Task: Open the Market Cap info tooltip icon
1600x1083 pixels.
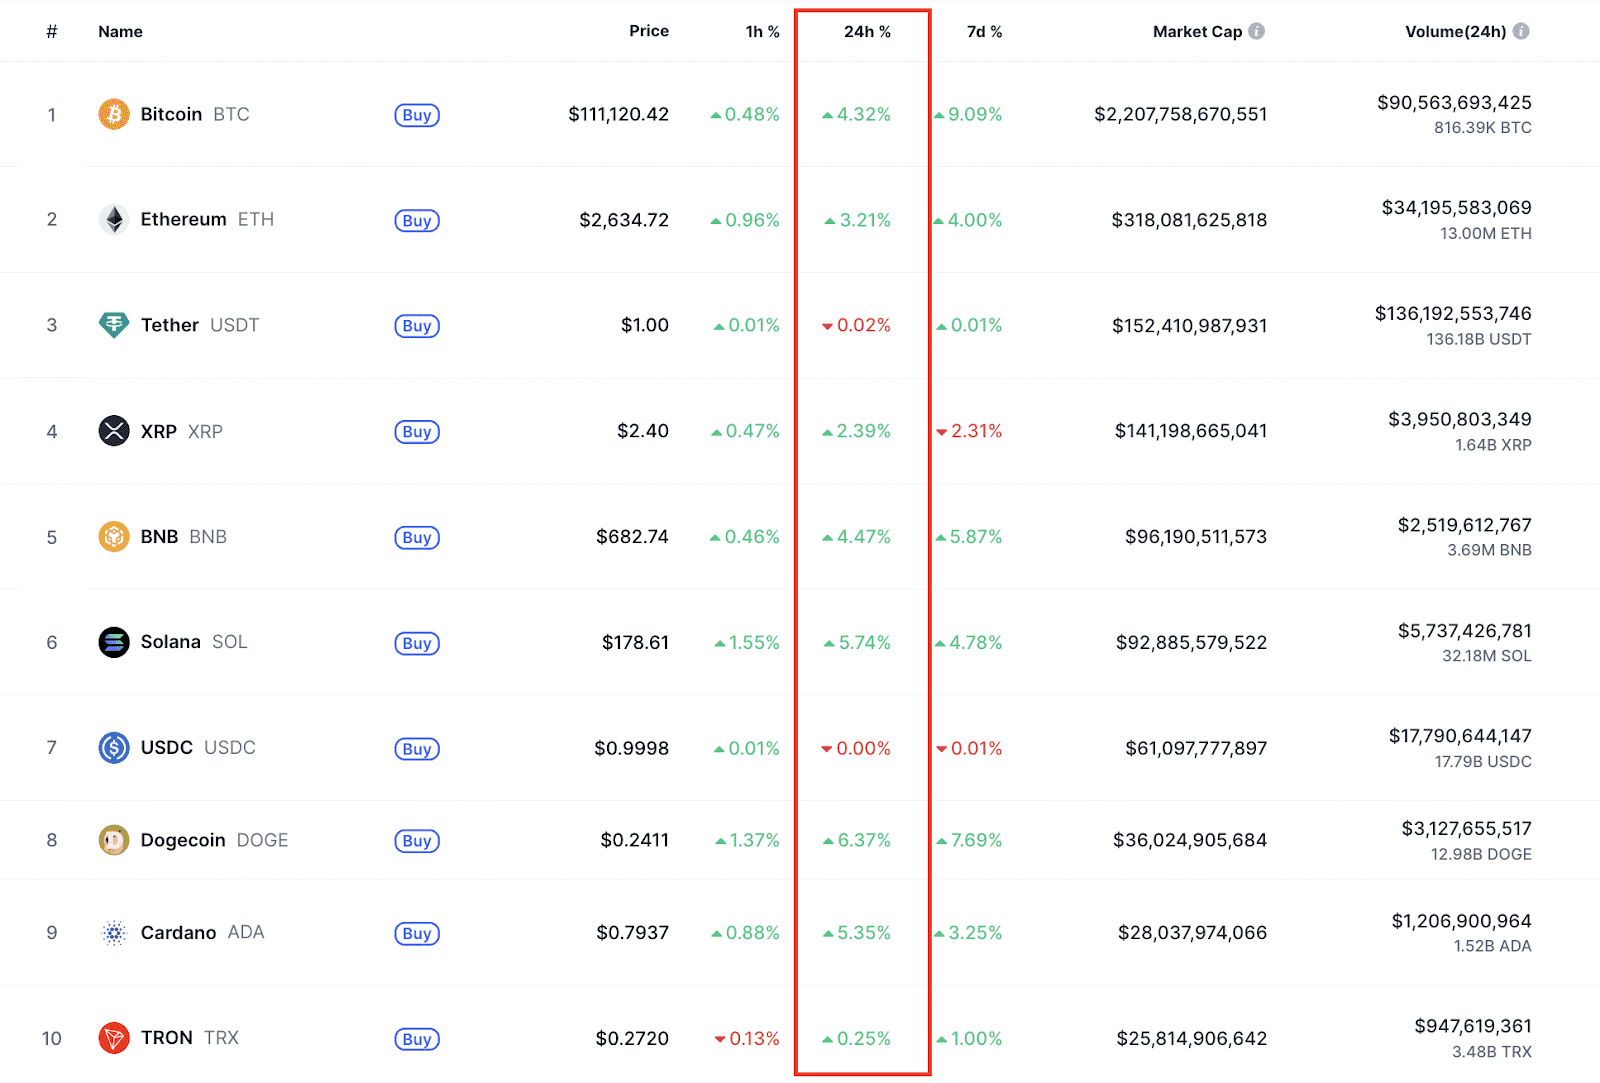Action: tap(1257, 31)
